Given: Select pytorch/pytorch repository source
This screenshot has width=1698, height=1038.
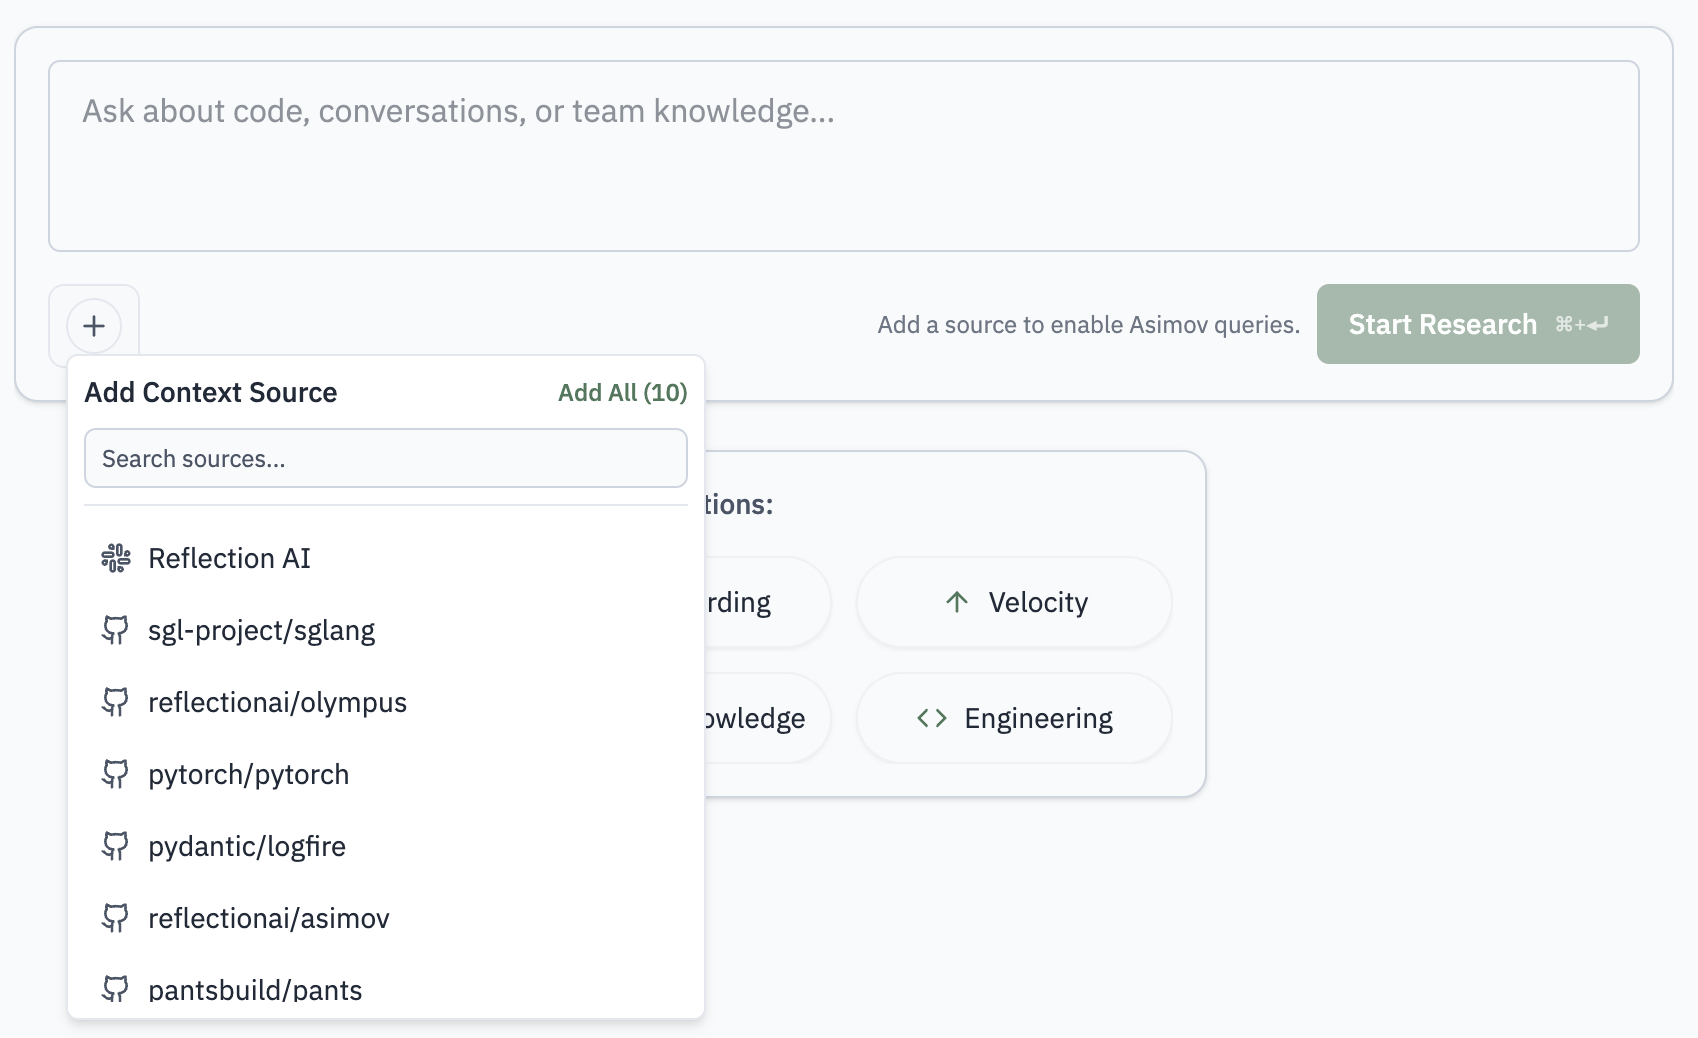Looking at the screenshot, I should [x=249, y=774].
